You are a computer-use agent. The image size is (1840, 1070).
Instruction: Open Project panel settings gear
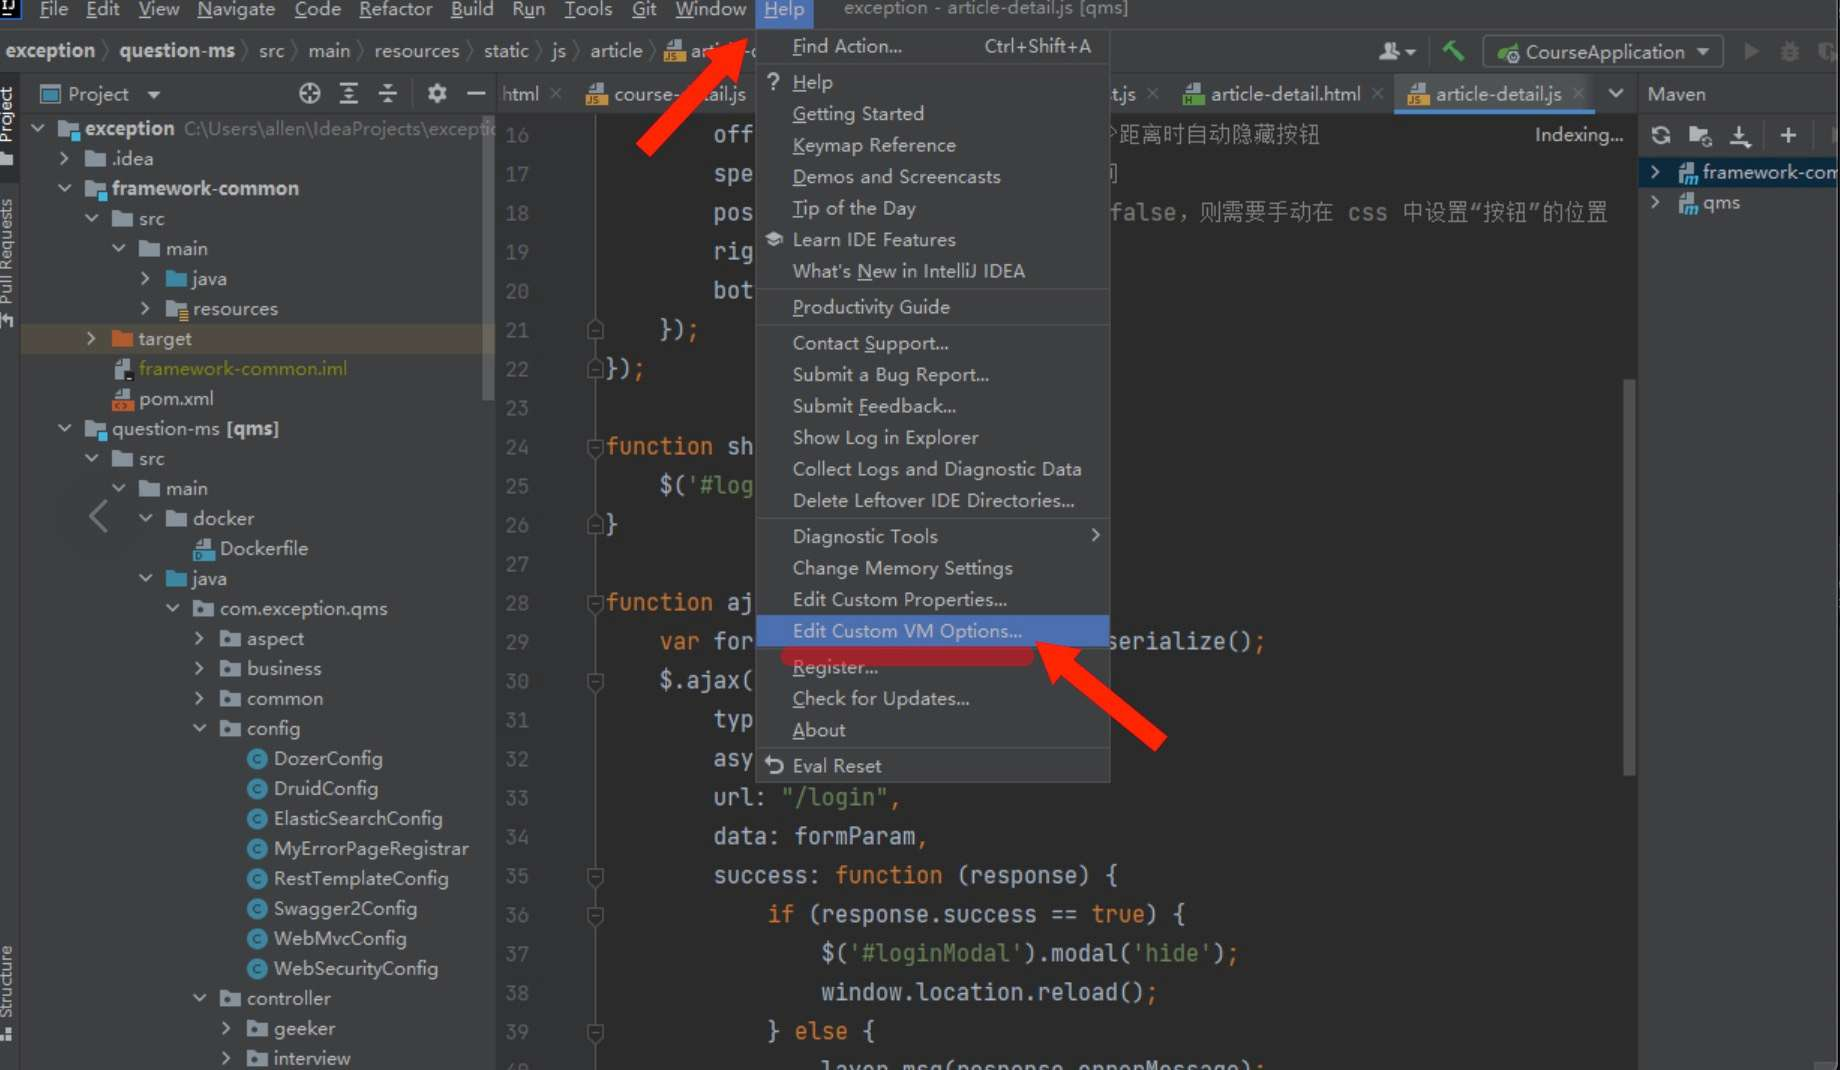(437, 94)
